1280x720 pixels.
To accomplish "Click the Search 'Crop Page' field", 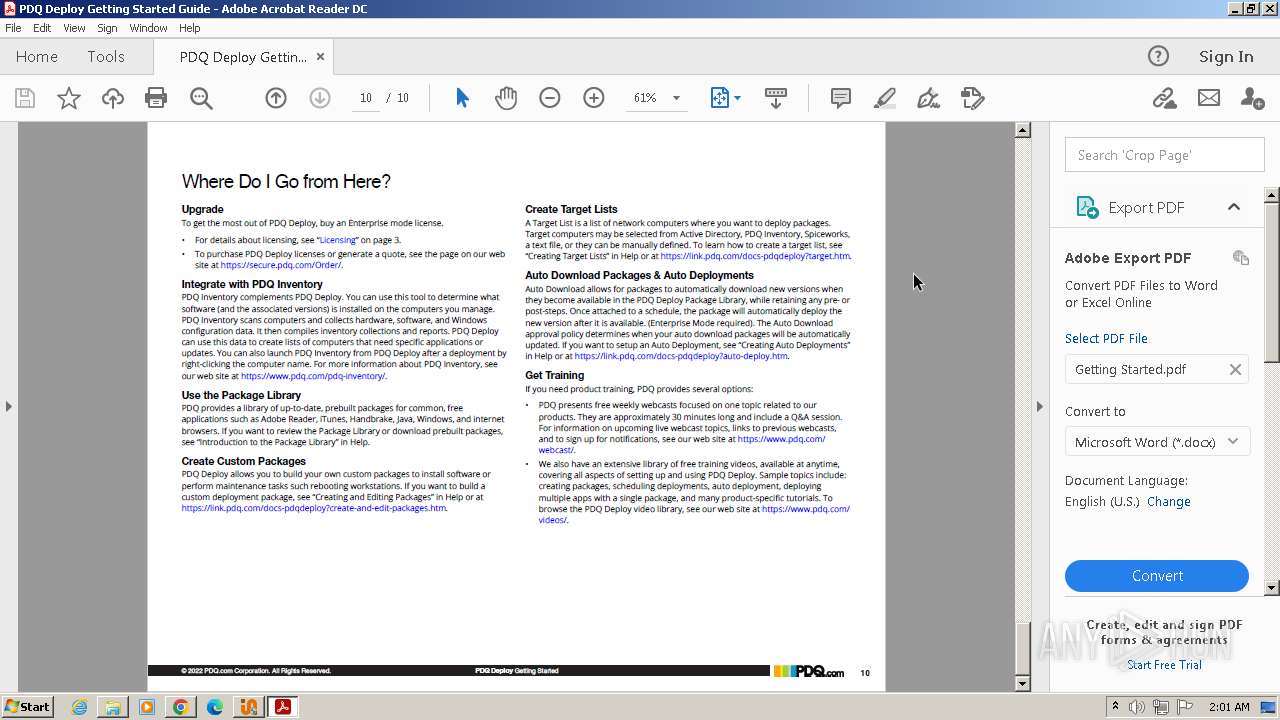I will click(1164, 155).
